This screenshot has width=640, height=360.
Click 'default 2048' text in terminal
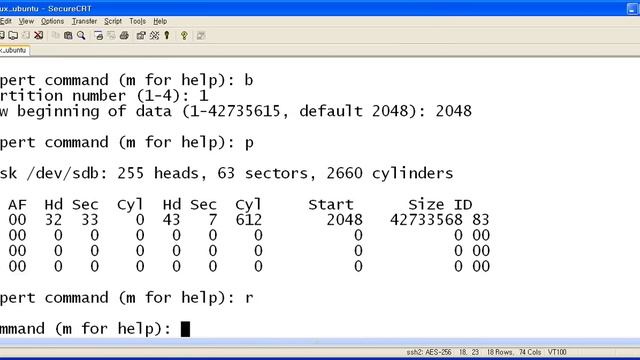coord(353,111)
